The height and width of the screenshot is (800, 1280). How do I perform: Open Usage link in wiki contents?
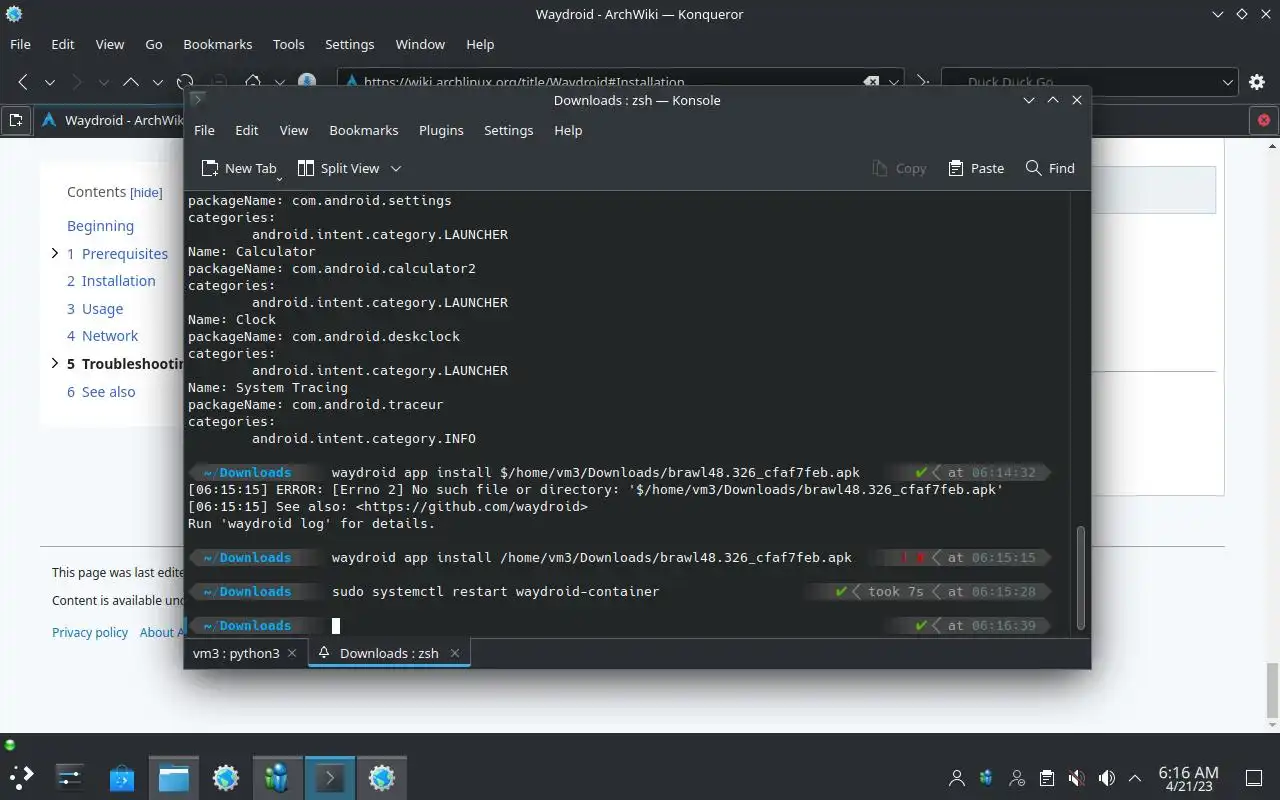(x=102, y=309)
